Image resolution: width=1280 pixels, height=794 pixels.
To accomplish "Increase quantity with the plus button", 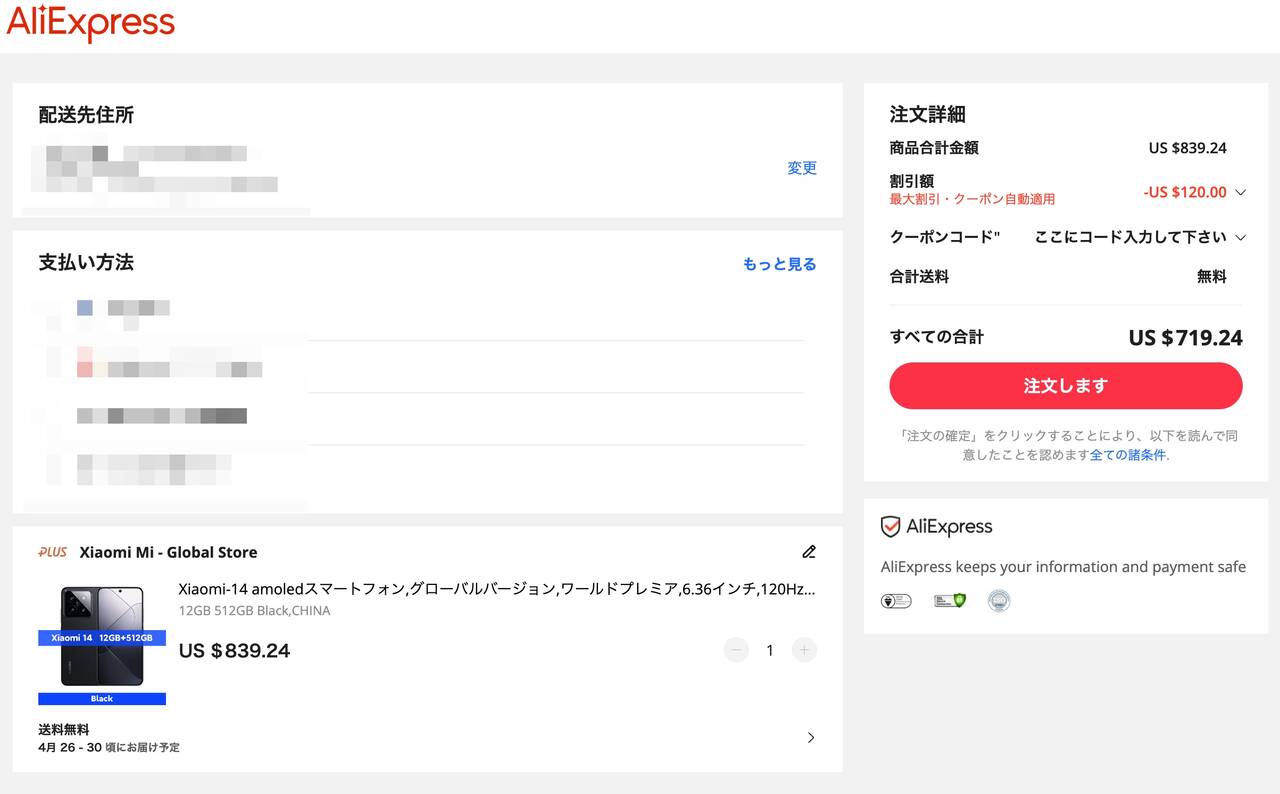I will click(804, 650).
